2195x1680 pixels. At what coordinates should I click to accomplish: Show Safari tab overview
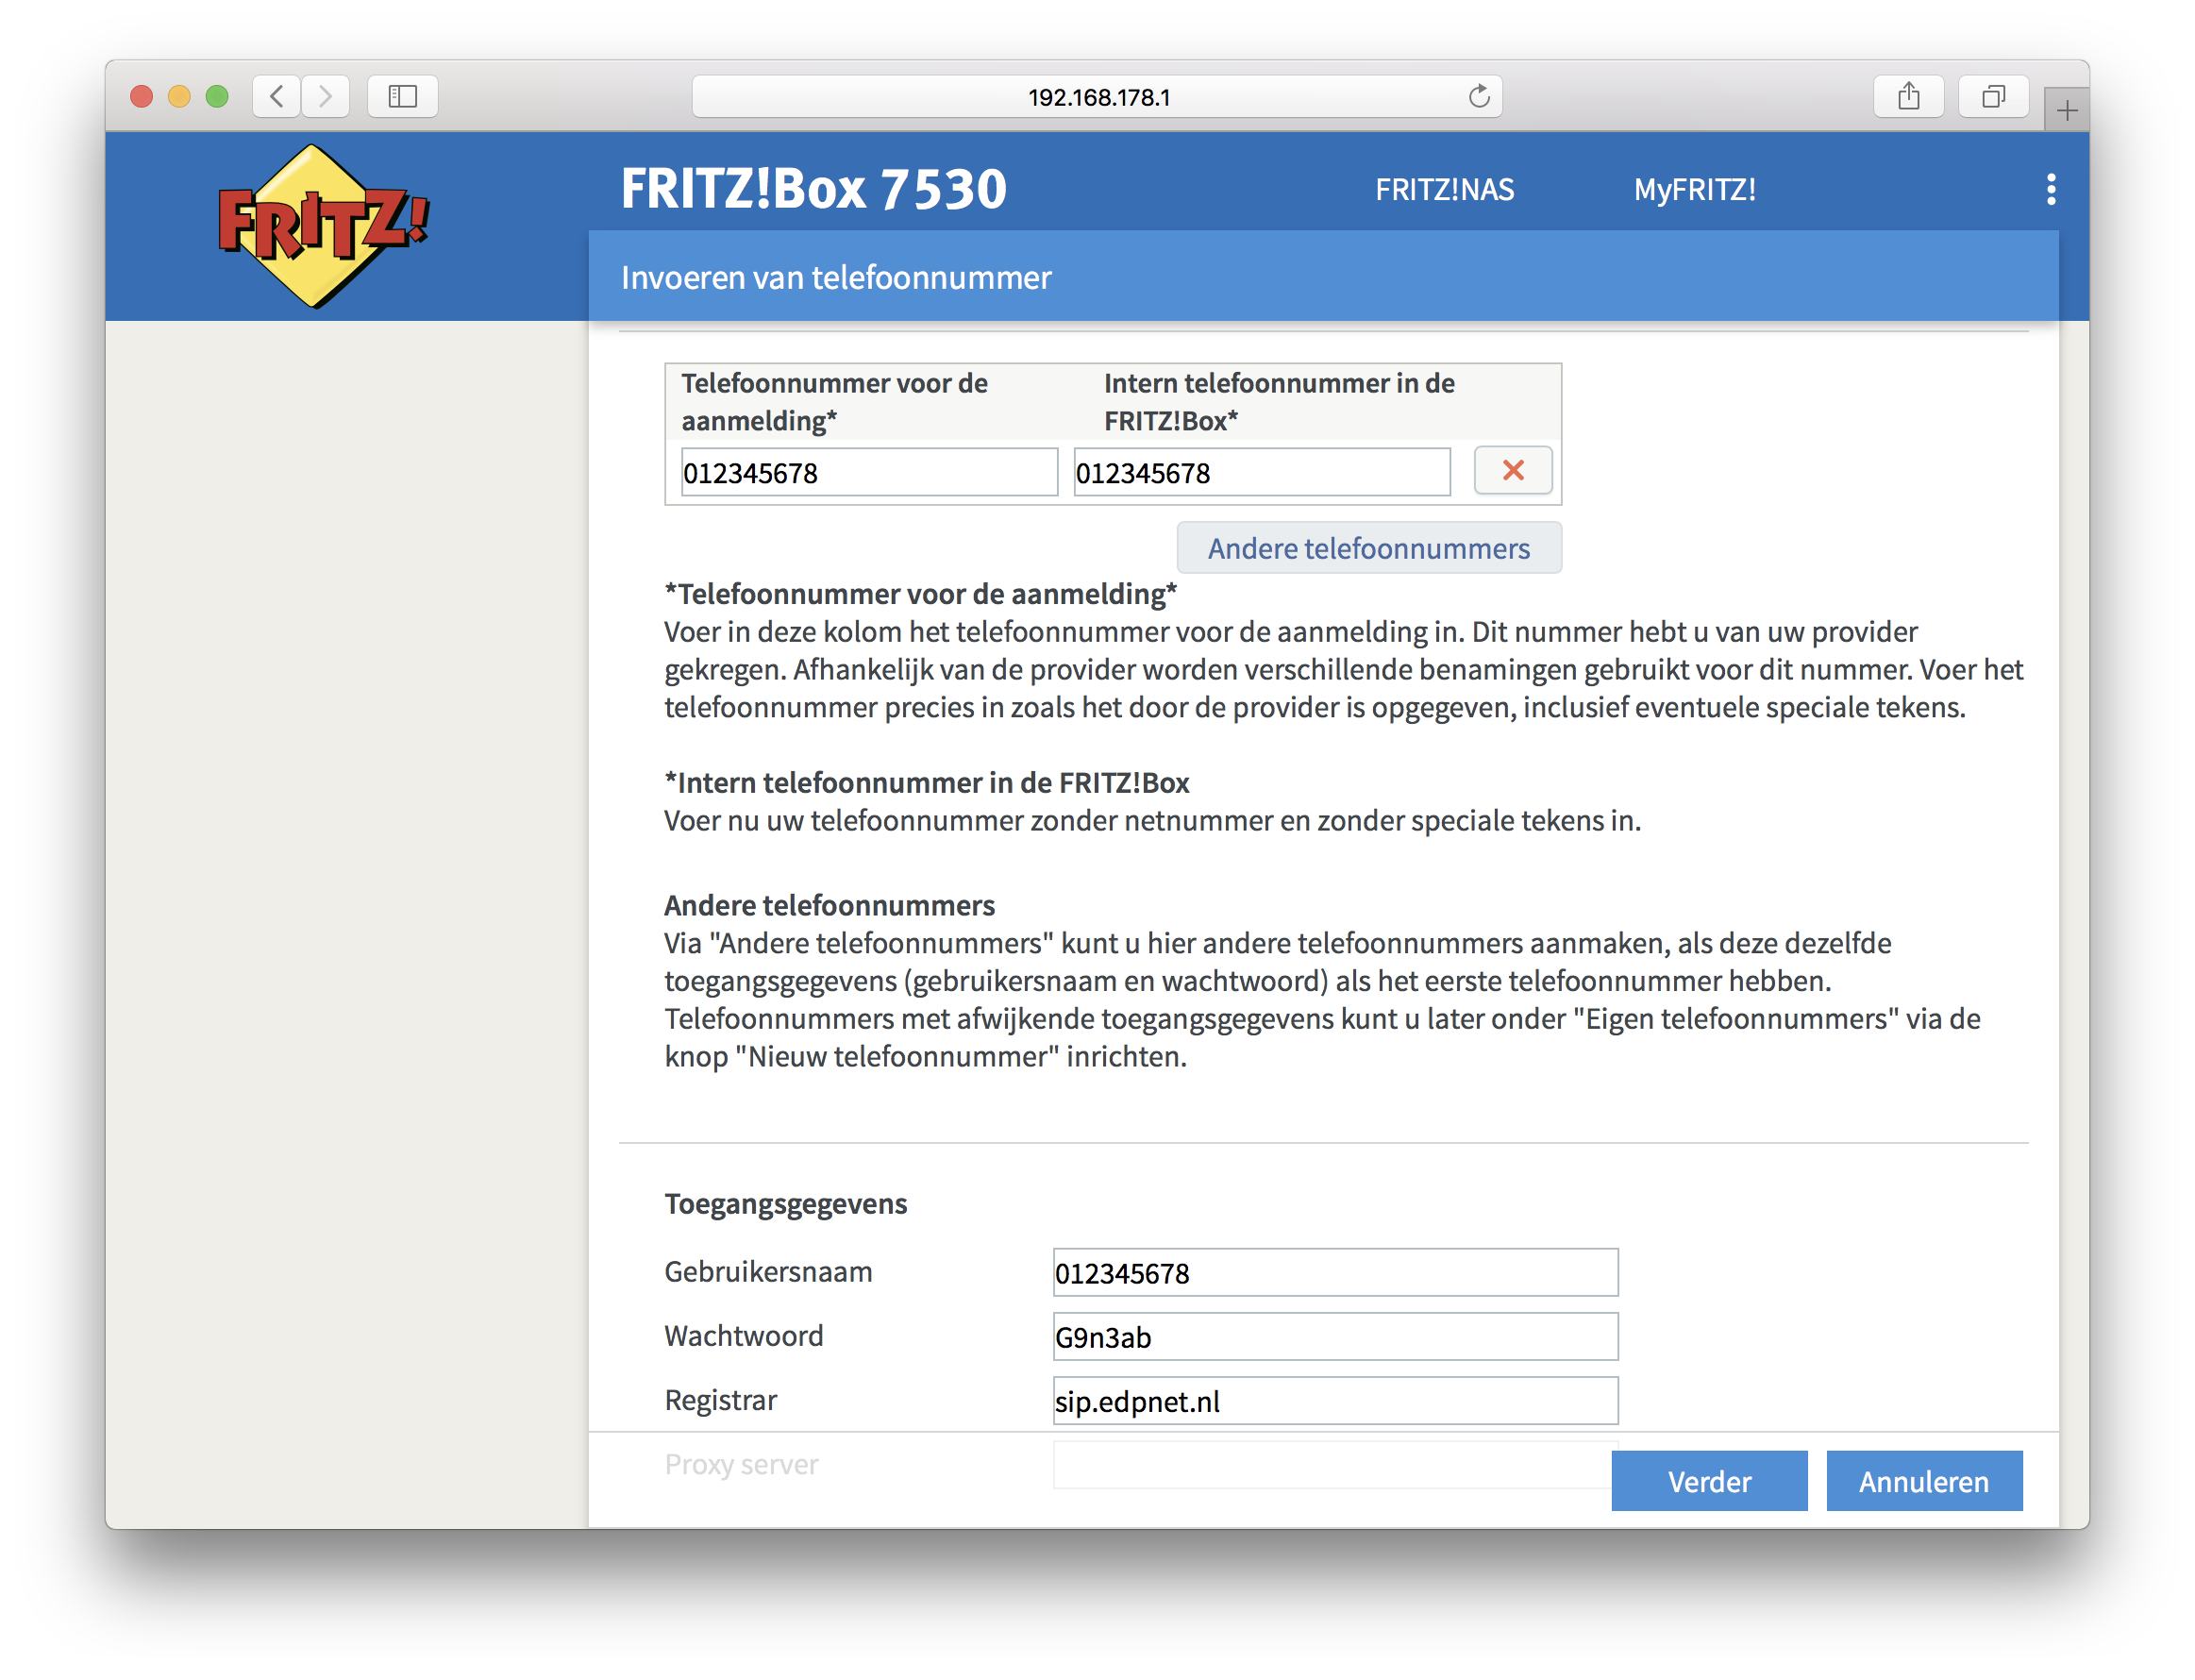coord(1992,96)
